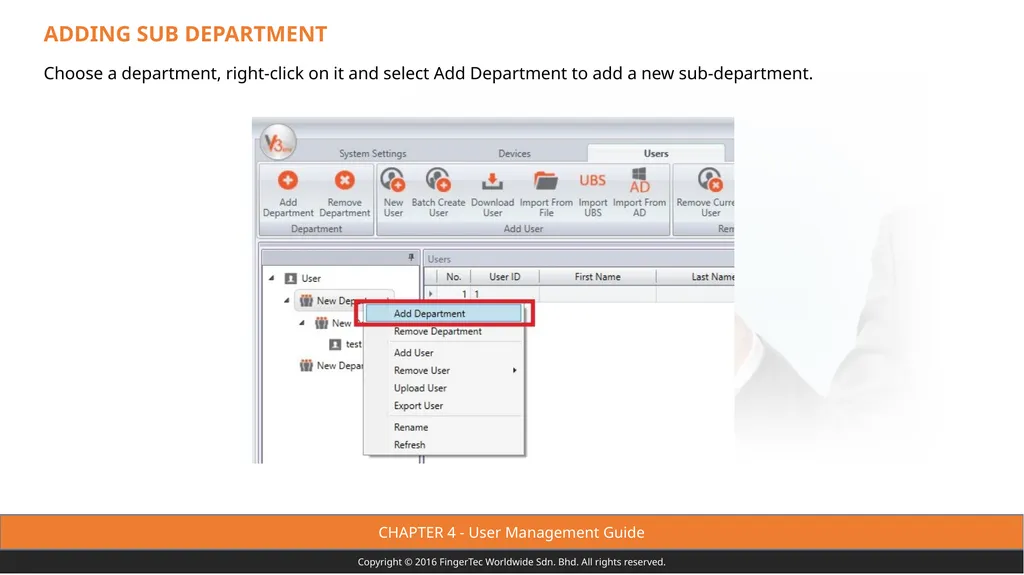Screen dimensions: 1024x575
Task: Select Import From AD icon
Action: point(639,180)
